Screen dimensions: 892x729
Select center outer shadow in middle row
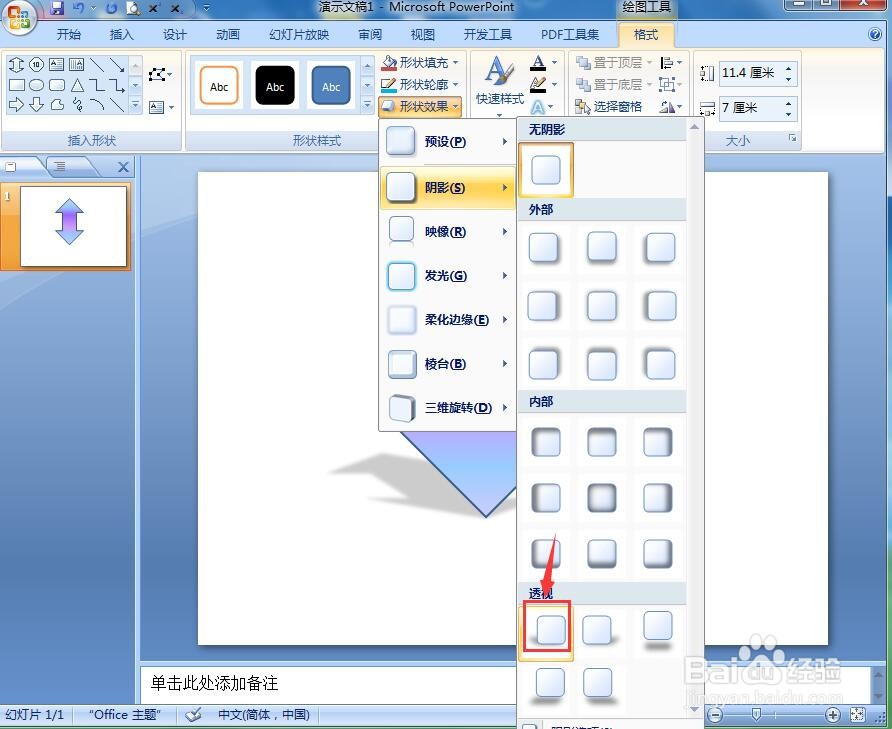(x=601, y=306)
